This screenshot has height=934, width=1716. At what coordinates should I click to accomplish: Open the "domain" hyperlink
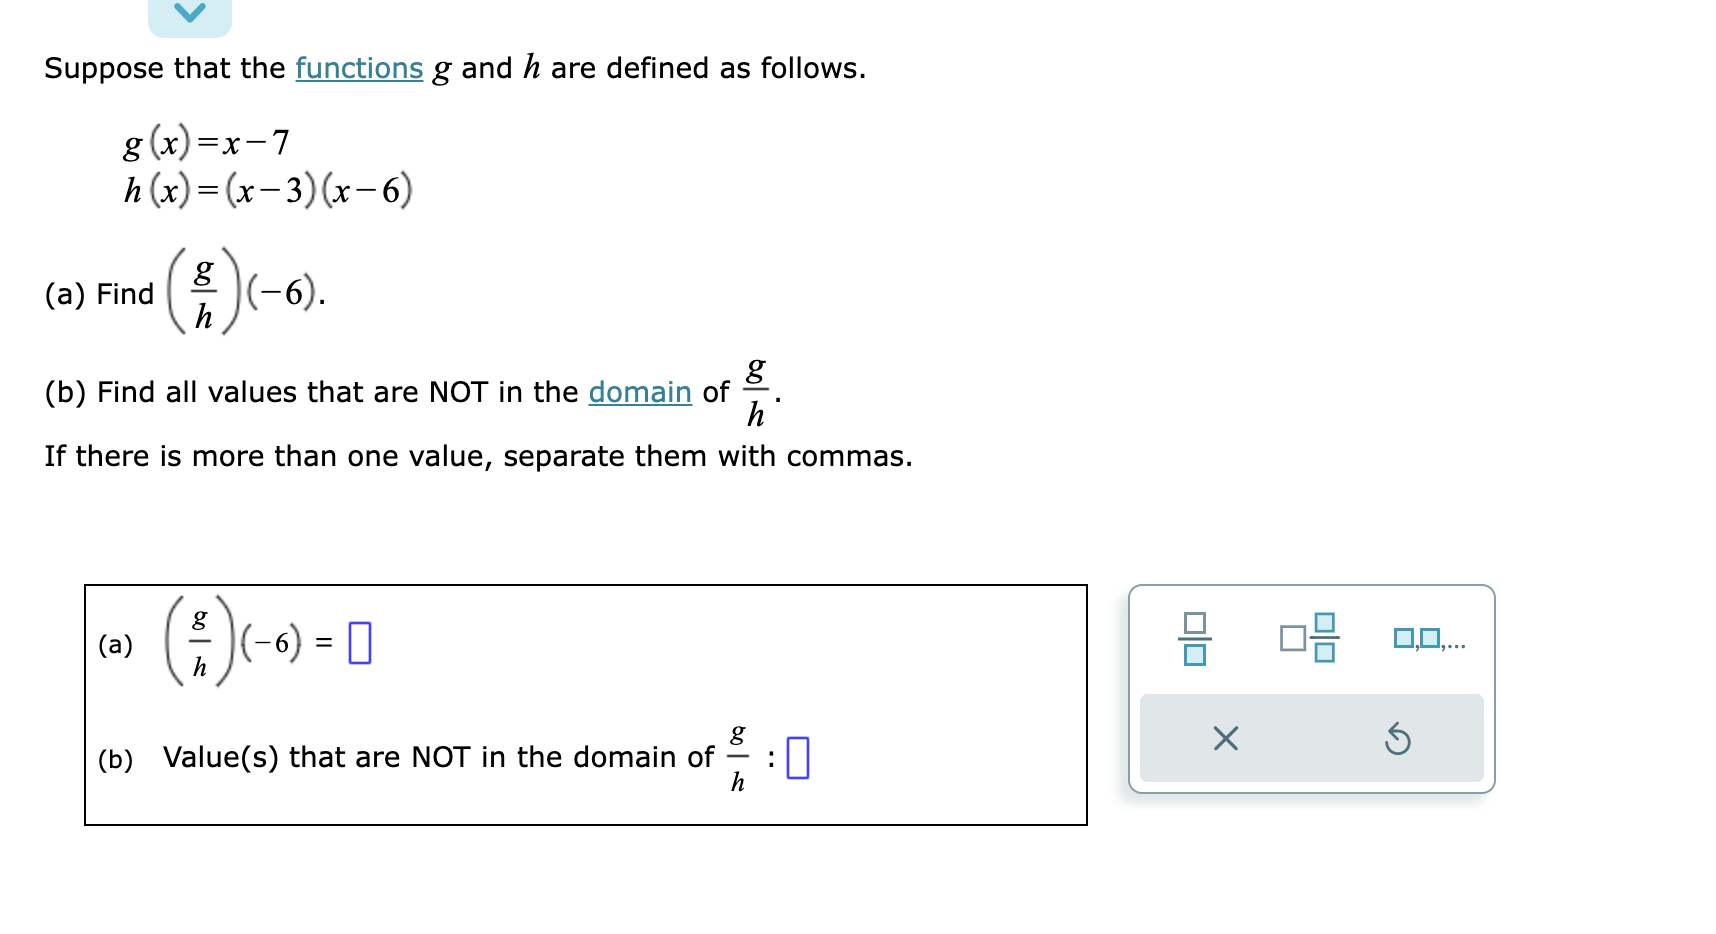point(639,392)
